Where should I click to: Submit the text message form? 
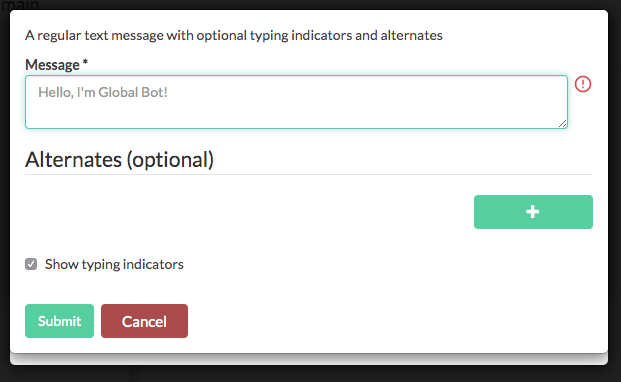point(59,321)
